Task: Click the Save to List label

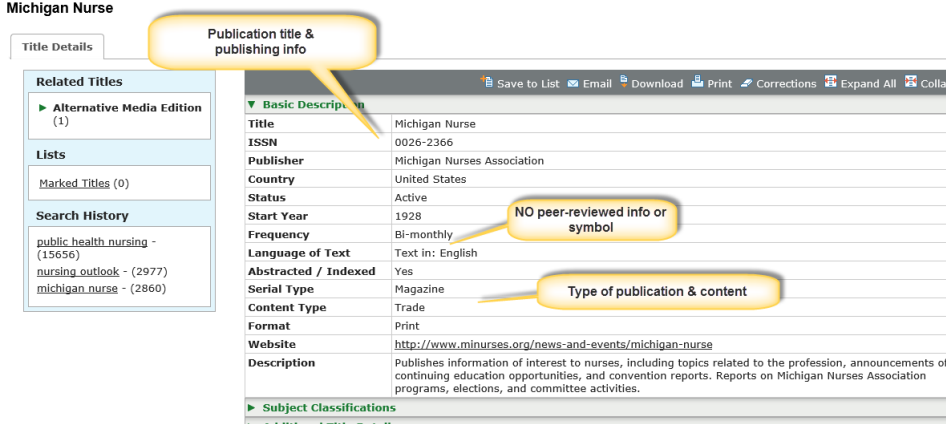Action: coord(529,84)
